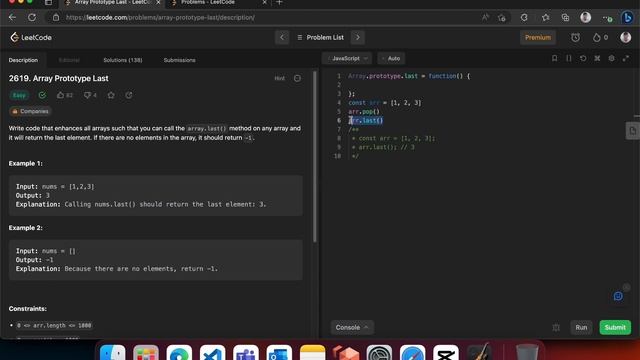Reset code to default icon
This screenshot has height=360, width=640.
pyautogui.click(x=583, y=58)
